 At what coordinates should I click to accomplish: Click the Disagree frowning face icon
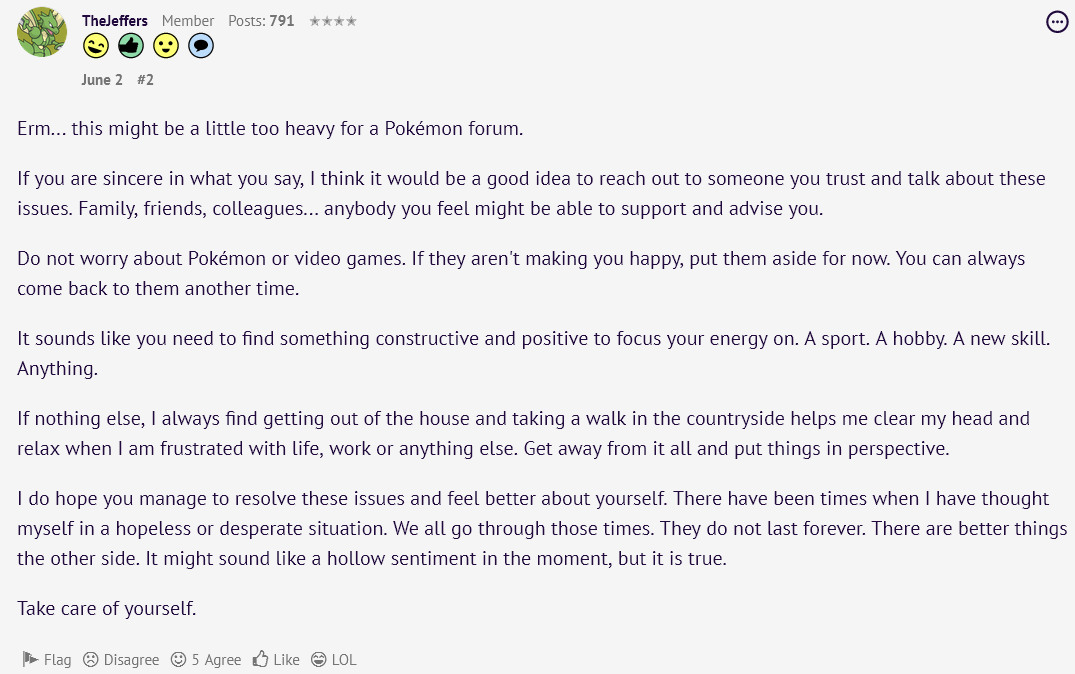click(91, 660)
